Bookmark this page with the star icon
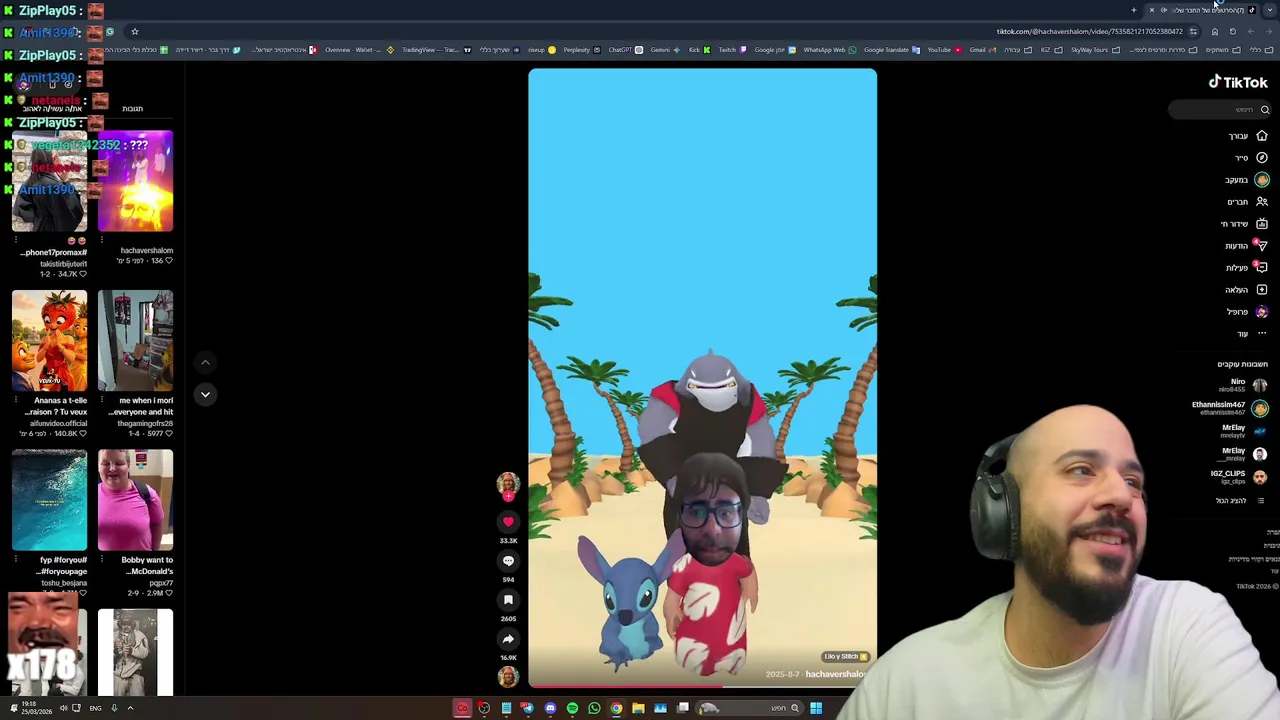The height and width of the screenshot is (720, 1280). 135,32
